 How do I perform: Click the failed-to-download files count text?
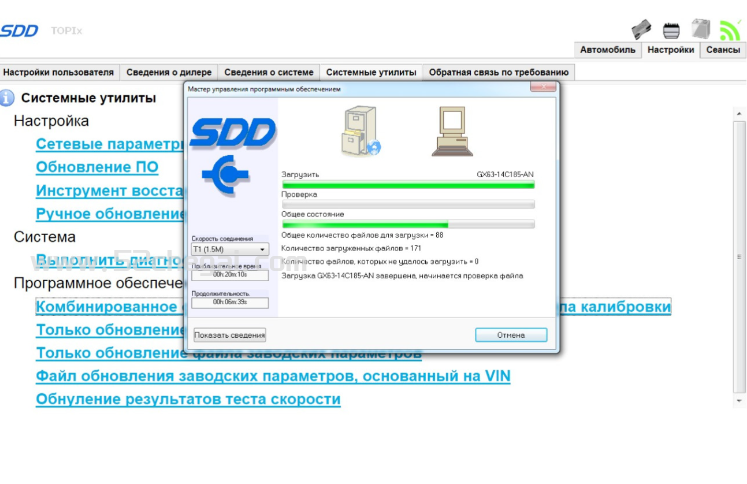(x=380, y=262)
